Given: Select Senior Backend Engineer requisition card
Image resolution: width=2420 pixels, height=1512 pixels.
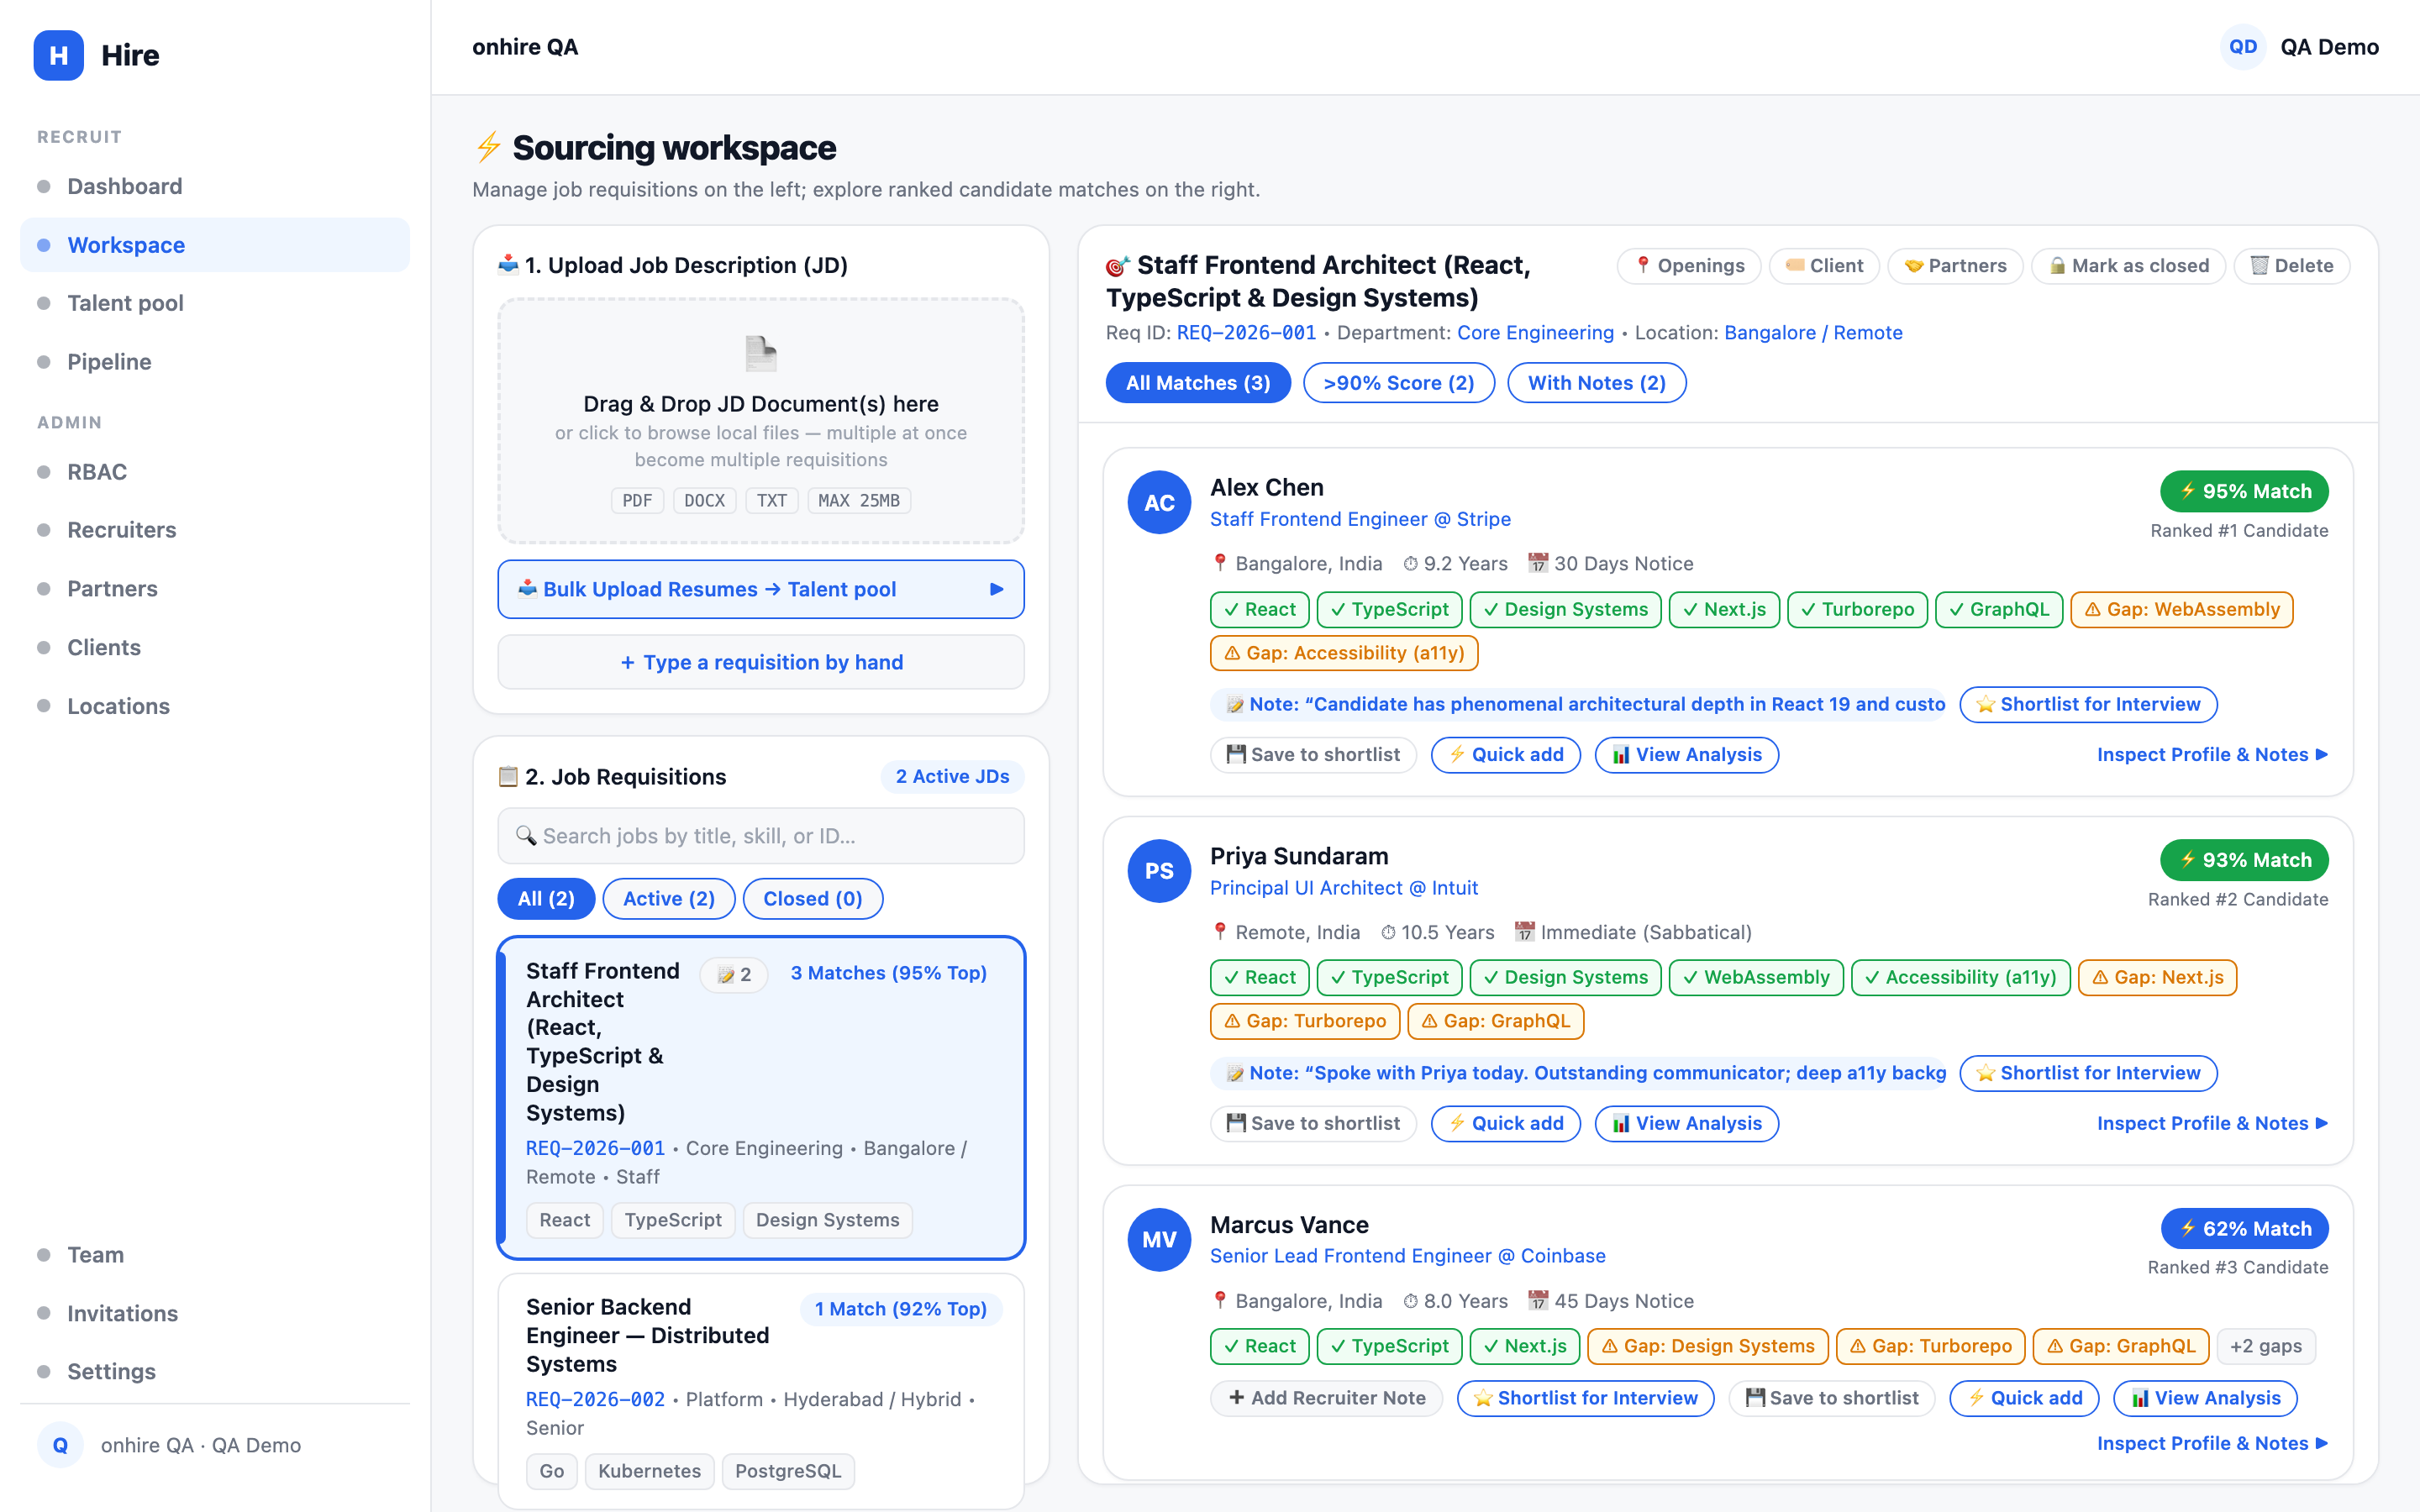Looking at the screenshot, I should [761, 1391].
